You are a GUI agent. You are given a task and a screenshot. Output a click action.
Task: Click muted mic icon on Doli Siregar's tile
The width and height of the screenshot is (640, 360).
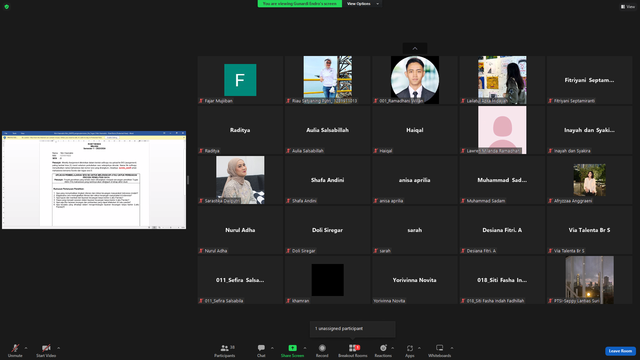coord(288,251)
